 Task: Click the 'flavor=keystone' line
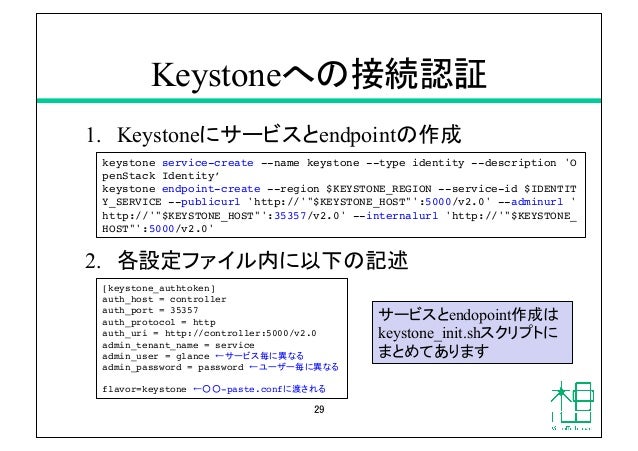[x=144, y=389]
